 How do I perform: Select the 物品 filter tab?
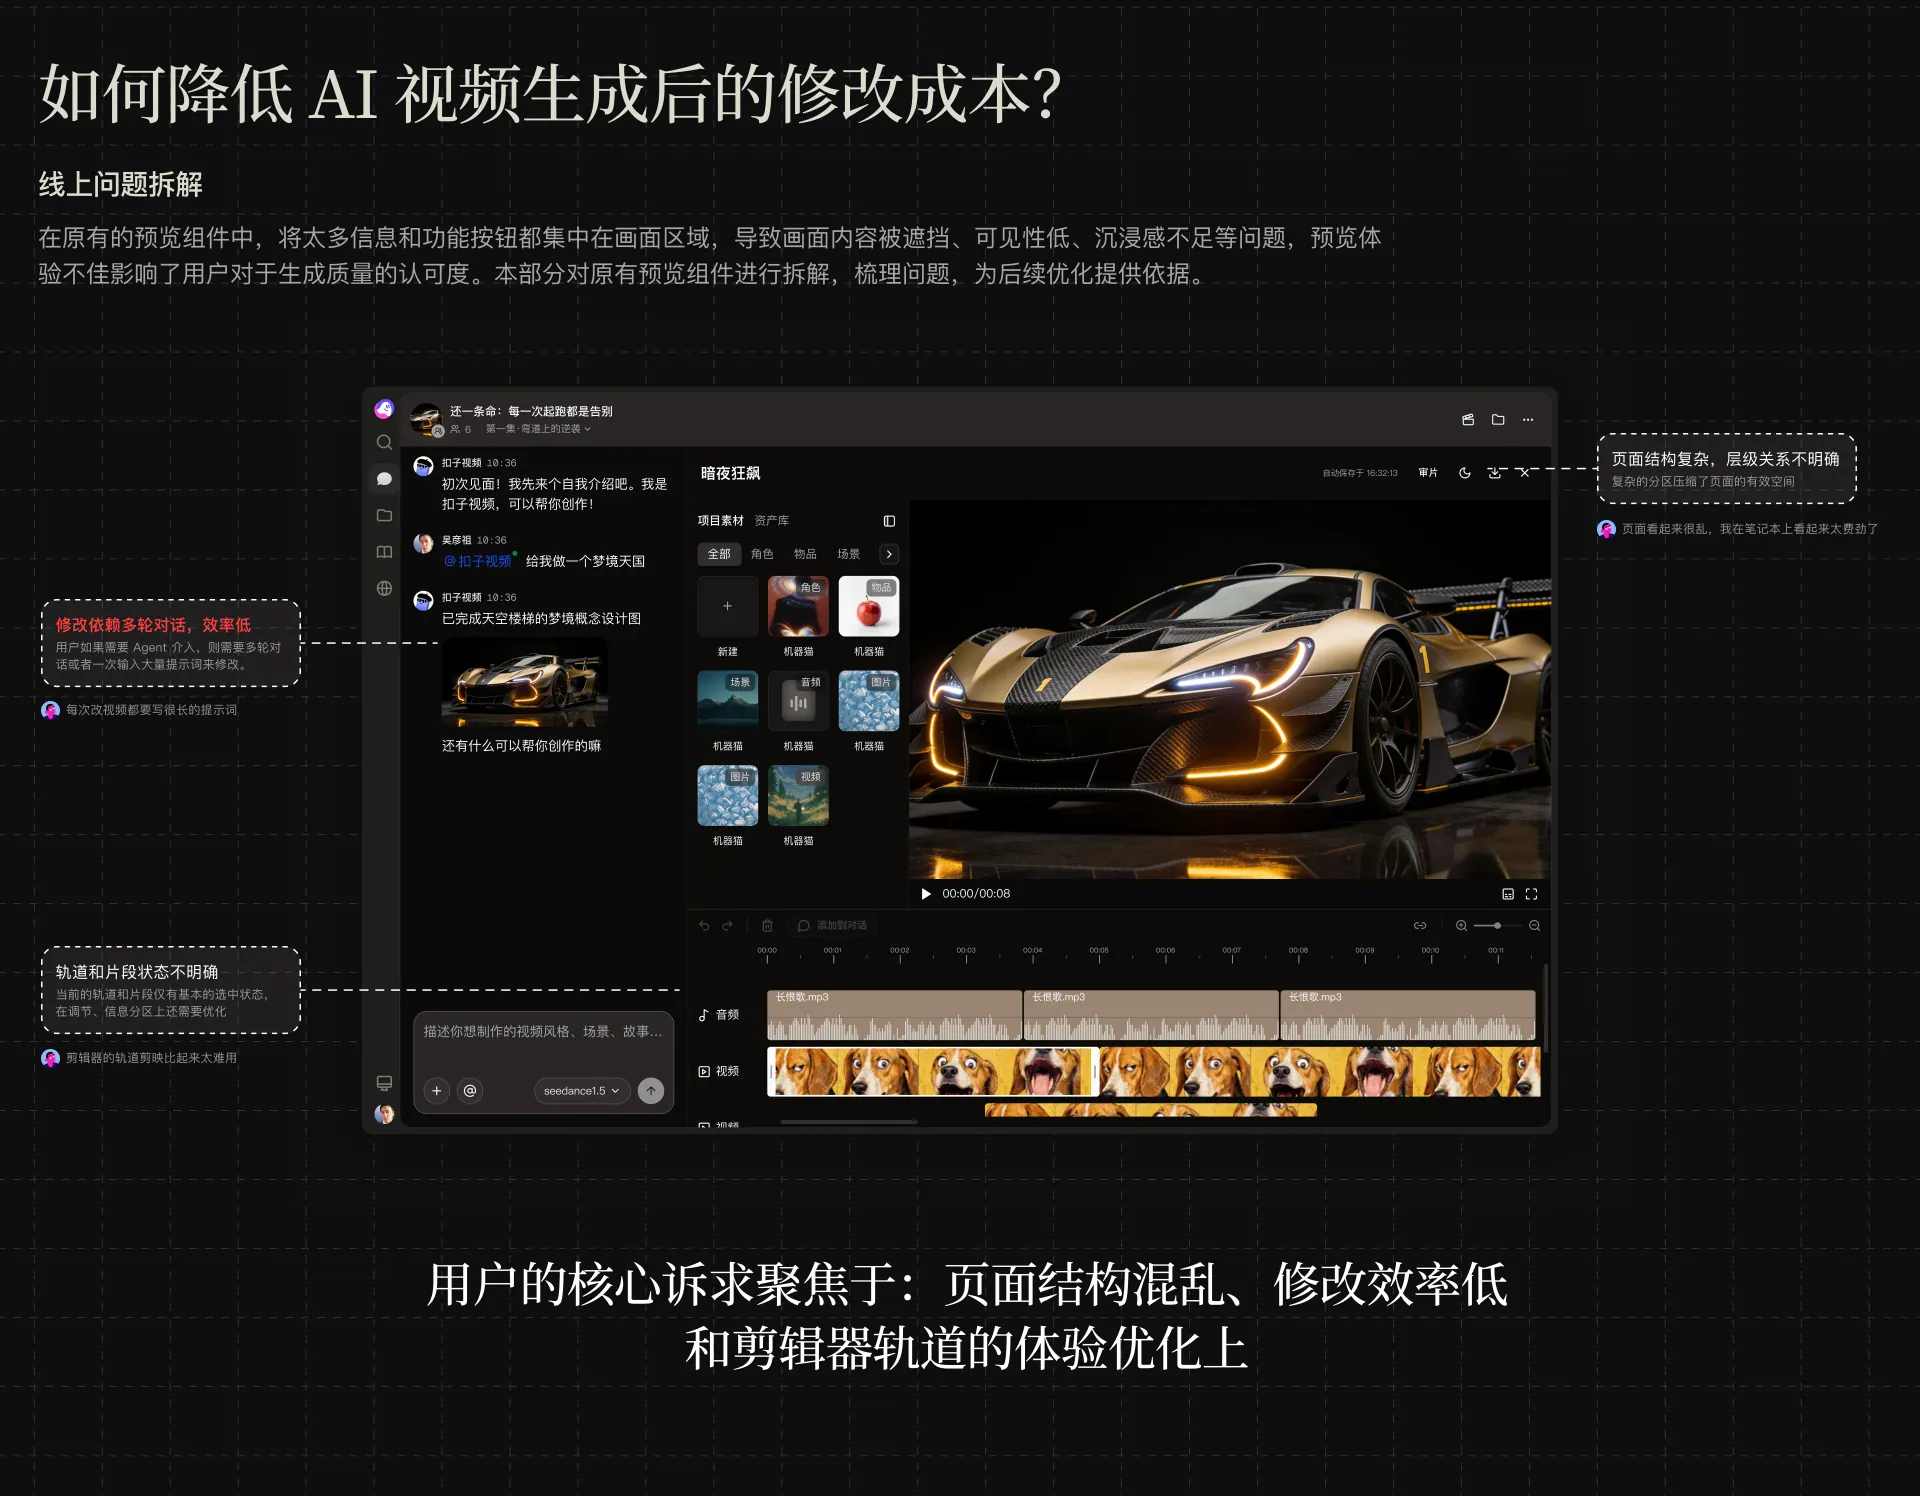click(x=805, y=554)
